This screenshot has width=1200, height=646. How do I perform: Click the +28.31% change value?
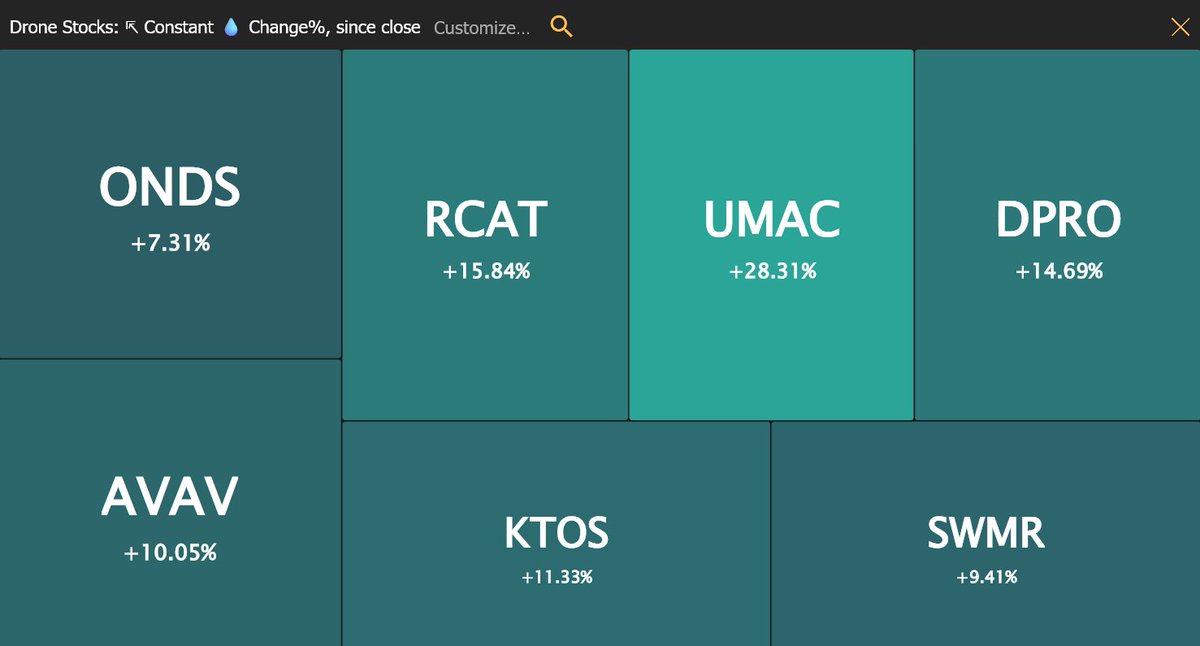(x=772, y=271)
